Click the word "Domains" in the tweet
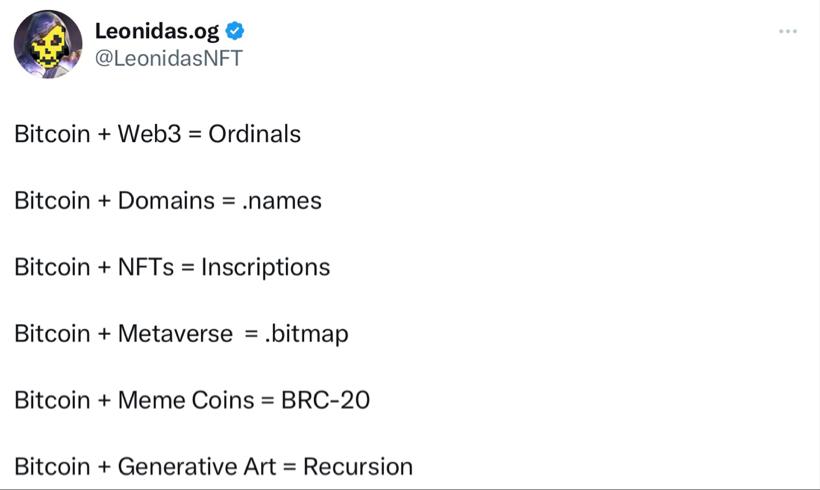This screenshot has width=820, height=490. pos(166,201)
